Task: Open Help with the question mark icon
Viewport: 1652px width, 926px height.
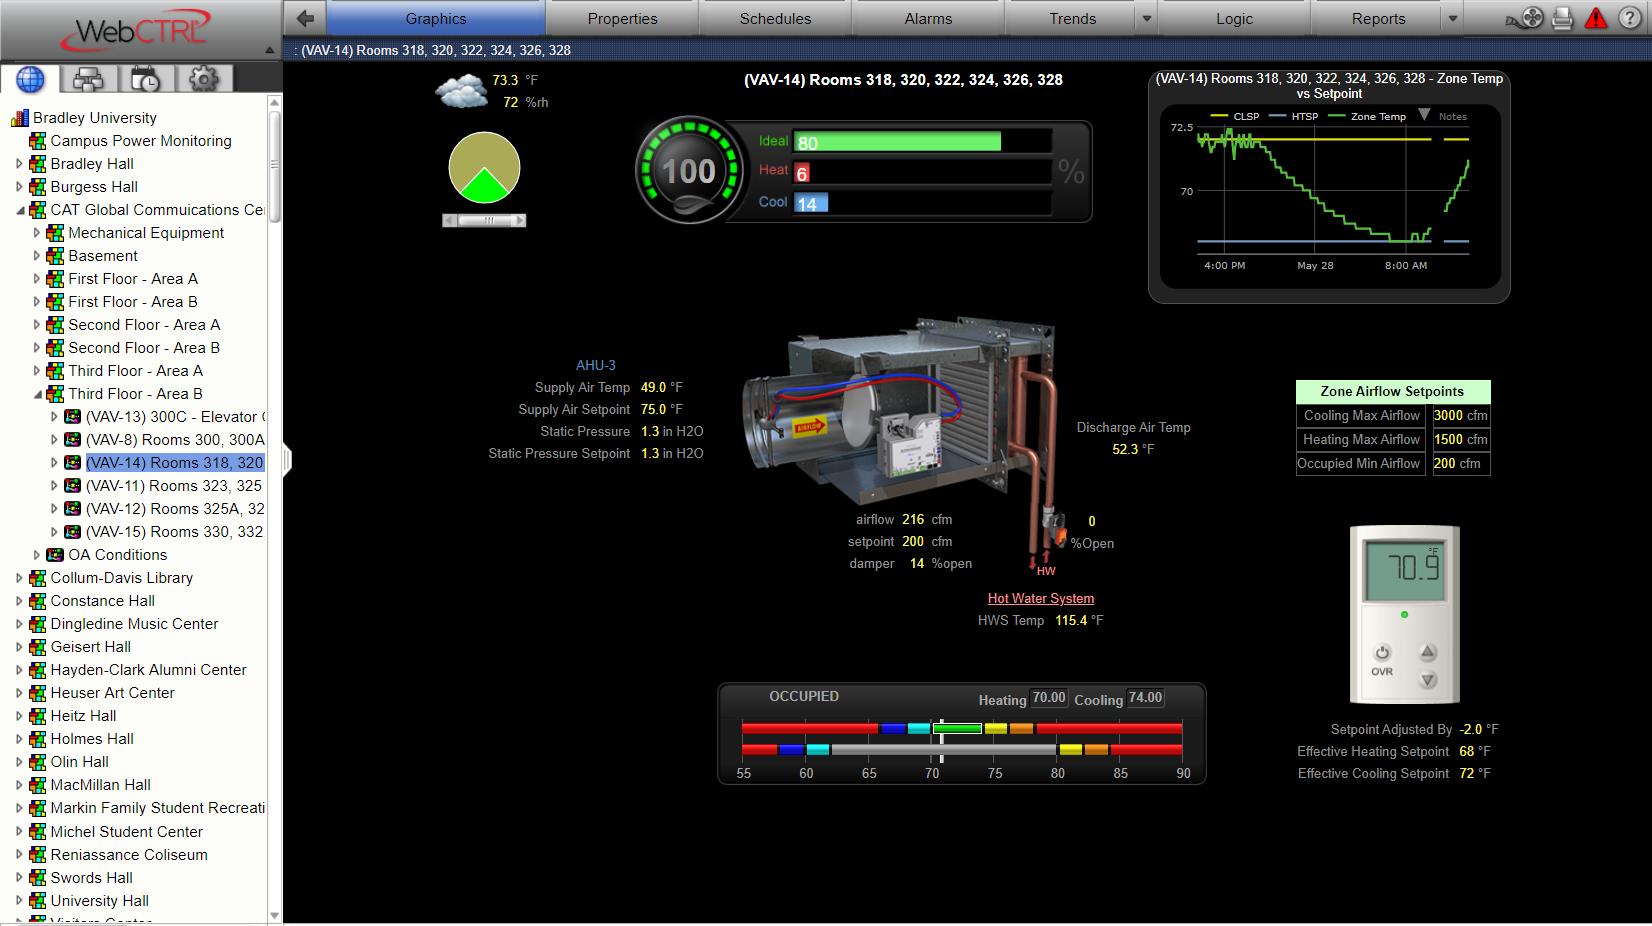Action: (x=1630, y=18)
